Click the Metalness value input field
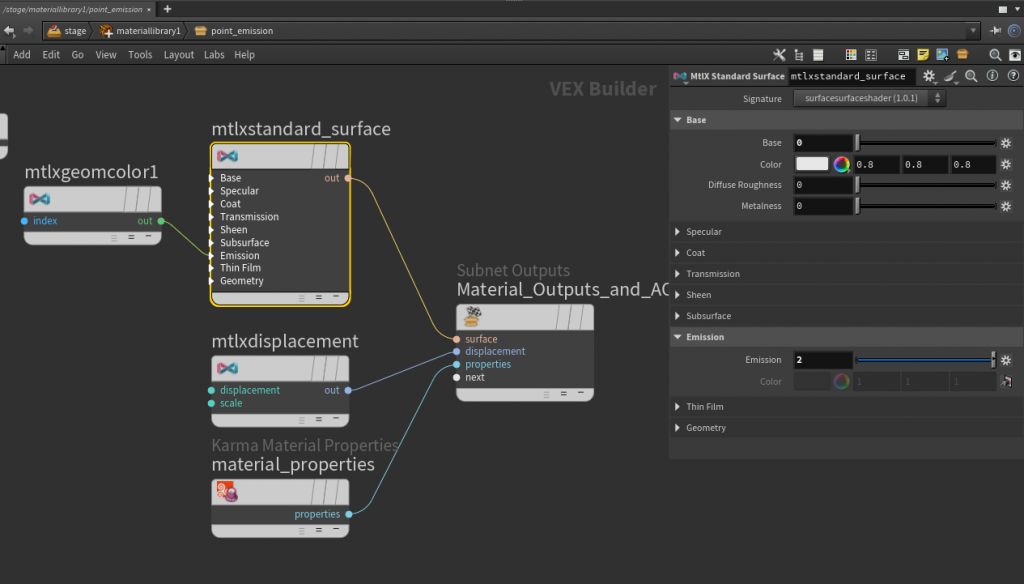 (x=823, y=206)
